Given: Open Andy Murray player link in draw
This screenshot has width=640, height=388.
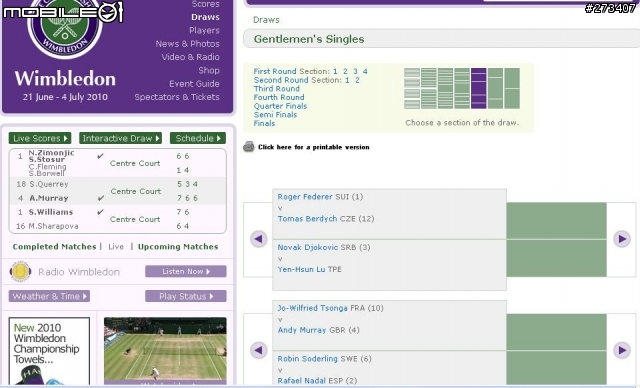Looking at the screenshot, I should click(302, 330).
